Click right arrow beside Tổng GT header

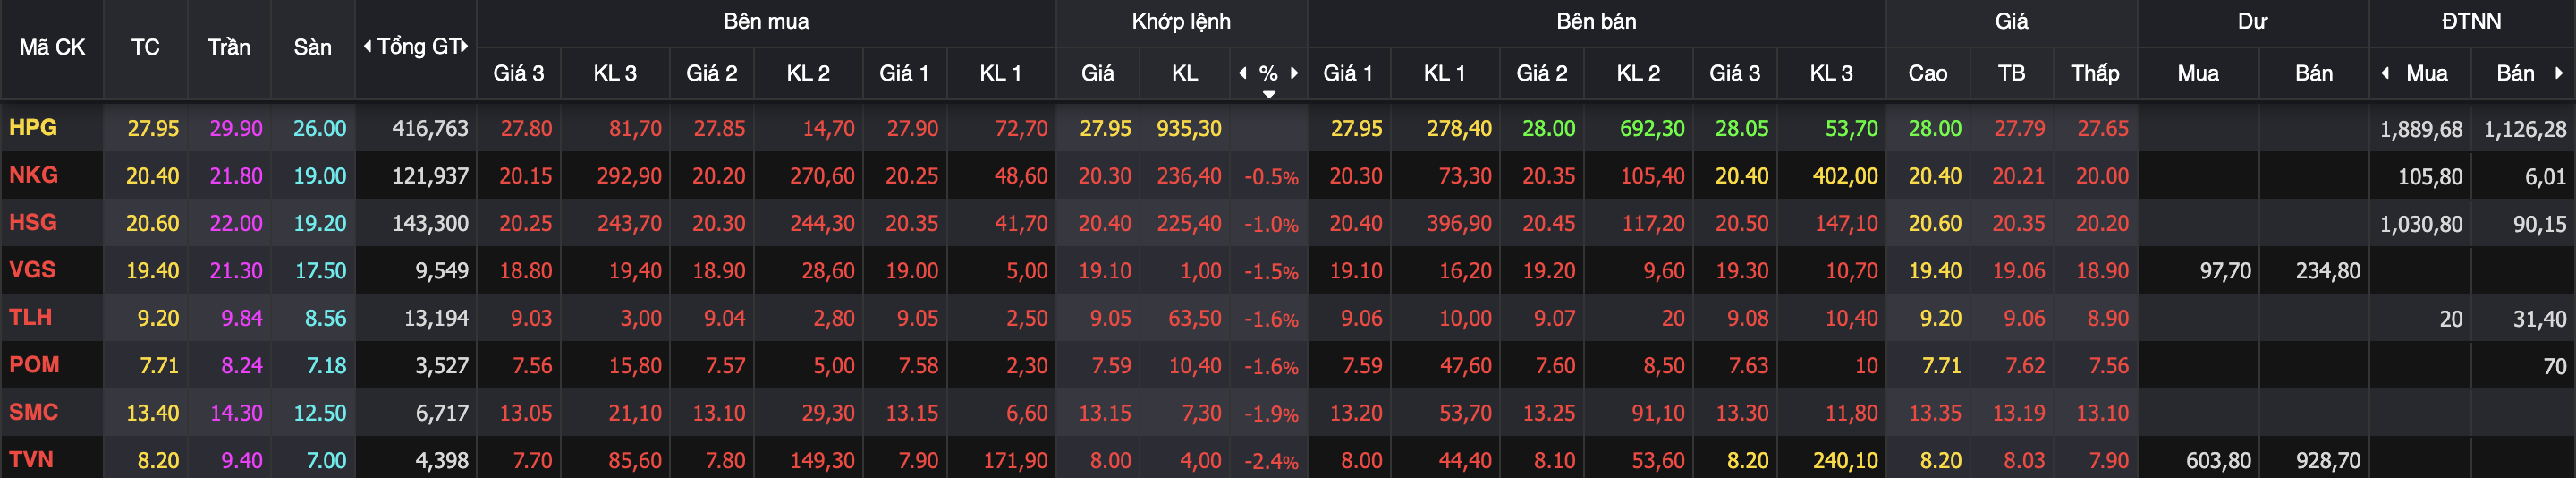click(465, 46)
